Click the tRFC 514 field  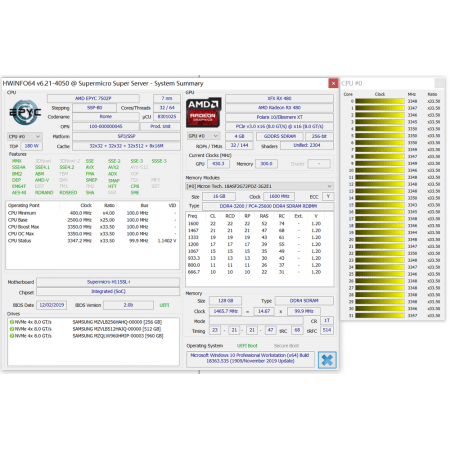click(x=327, y=330)
